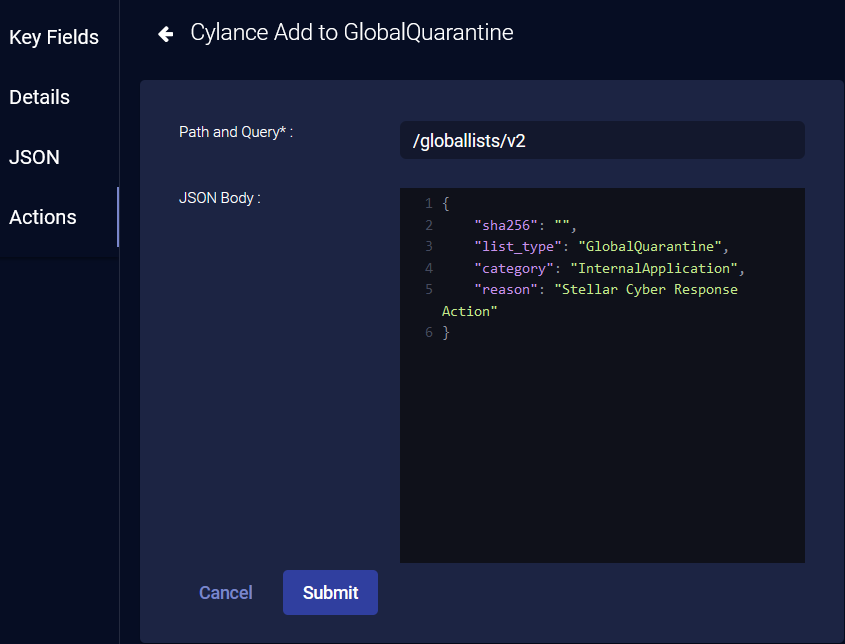
Task: Switch to the Details tab
Action: tap(39, 97)
